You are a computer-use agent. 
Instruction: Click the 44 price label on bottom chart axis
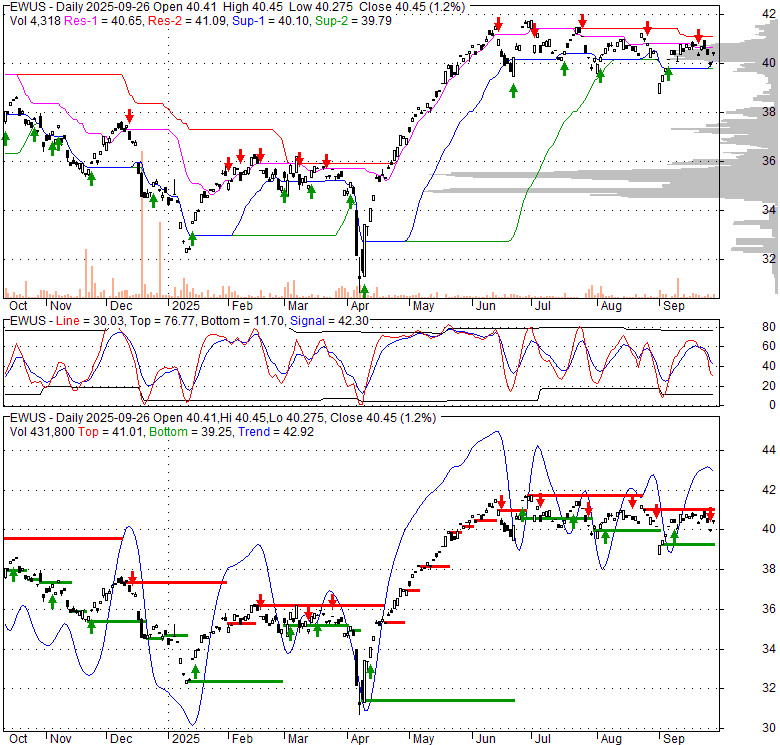(x=769, y=450)
